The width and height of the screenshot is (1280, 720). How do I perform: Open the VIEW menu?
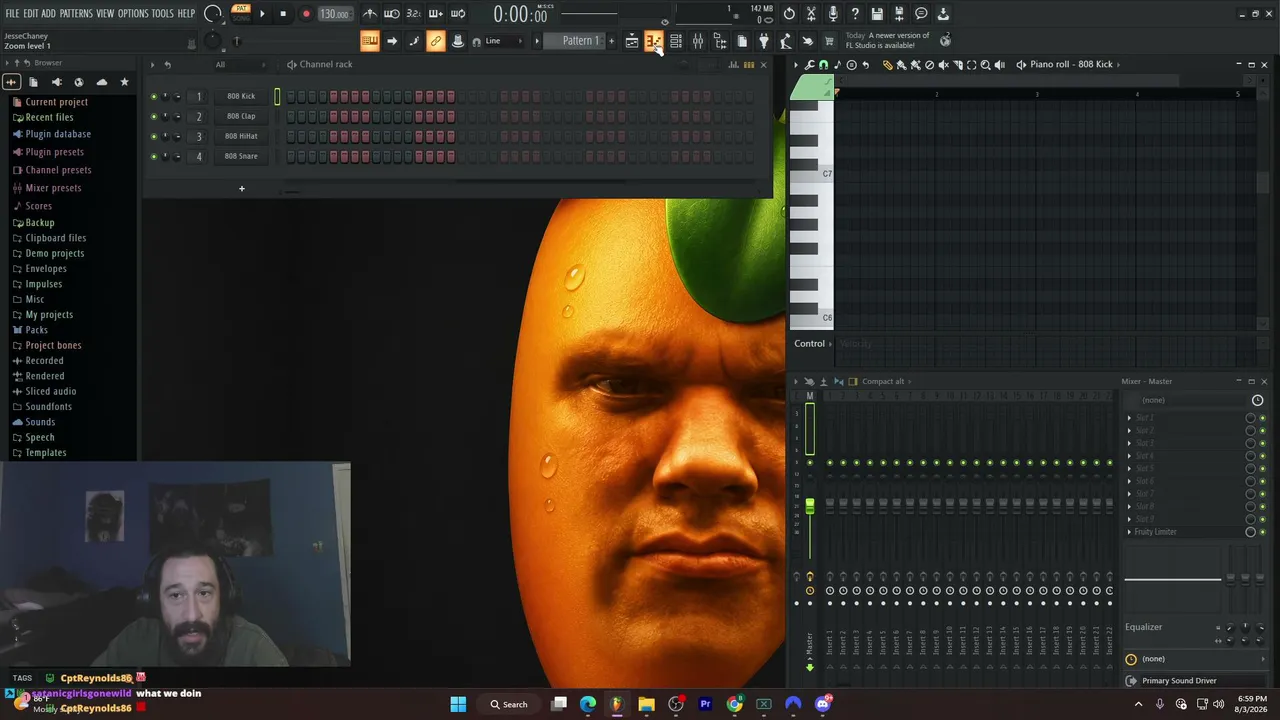point(105,14)
